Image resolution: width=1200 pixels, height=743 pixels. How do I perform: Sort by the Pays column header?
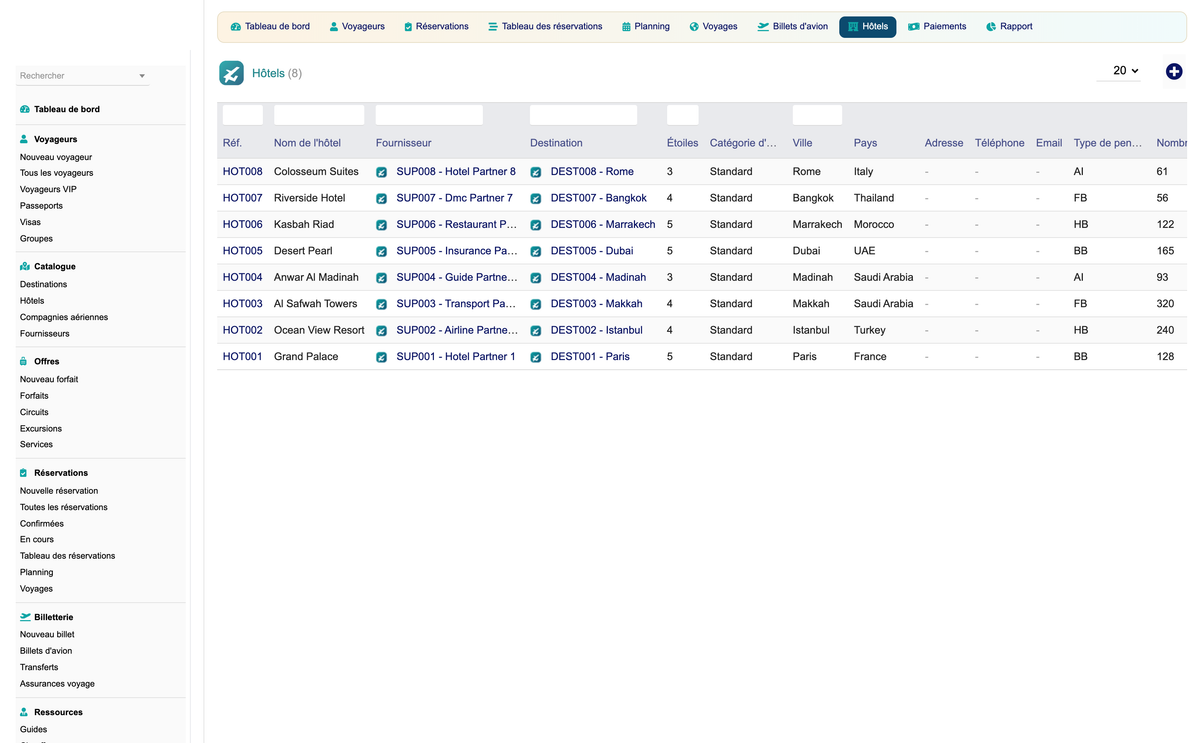(x=865, y=143)
